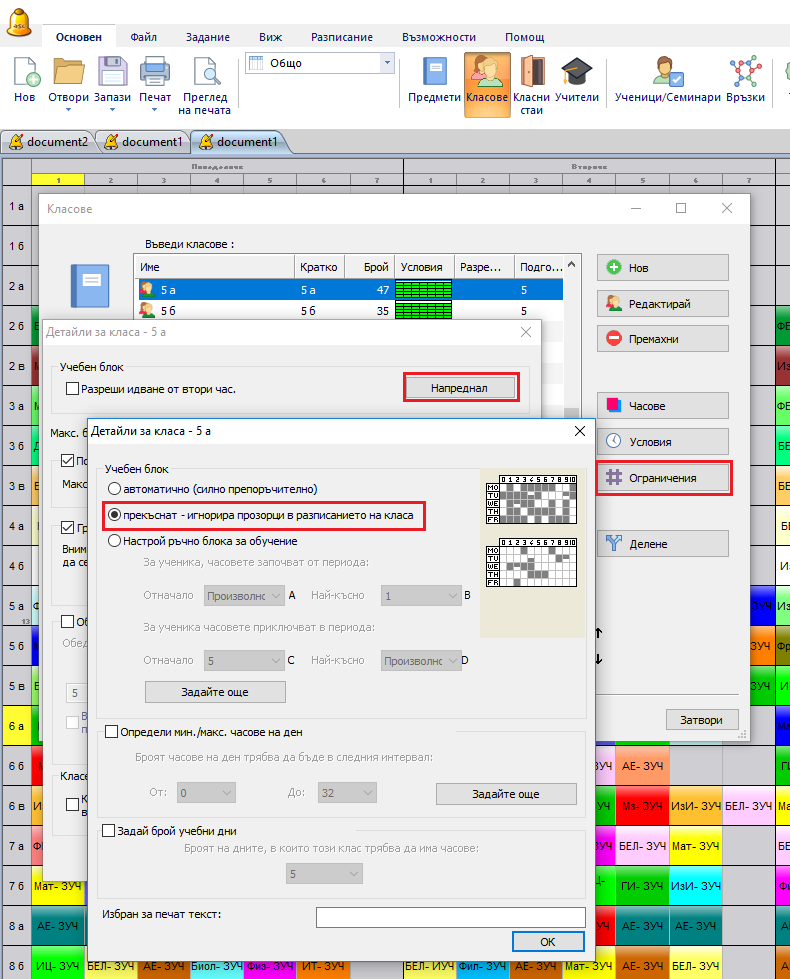Viewport: 790px width, 979px height.
Task: Click the Ограничения button
Action: coord(662,478)
